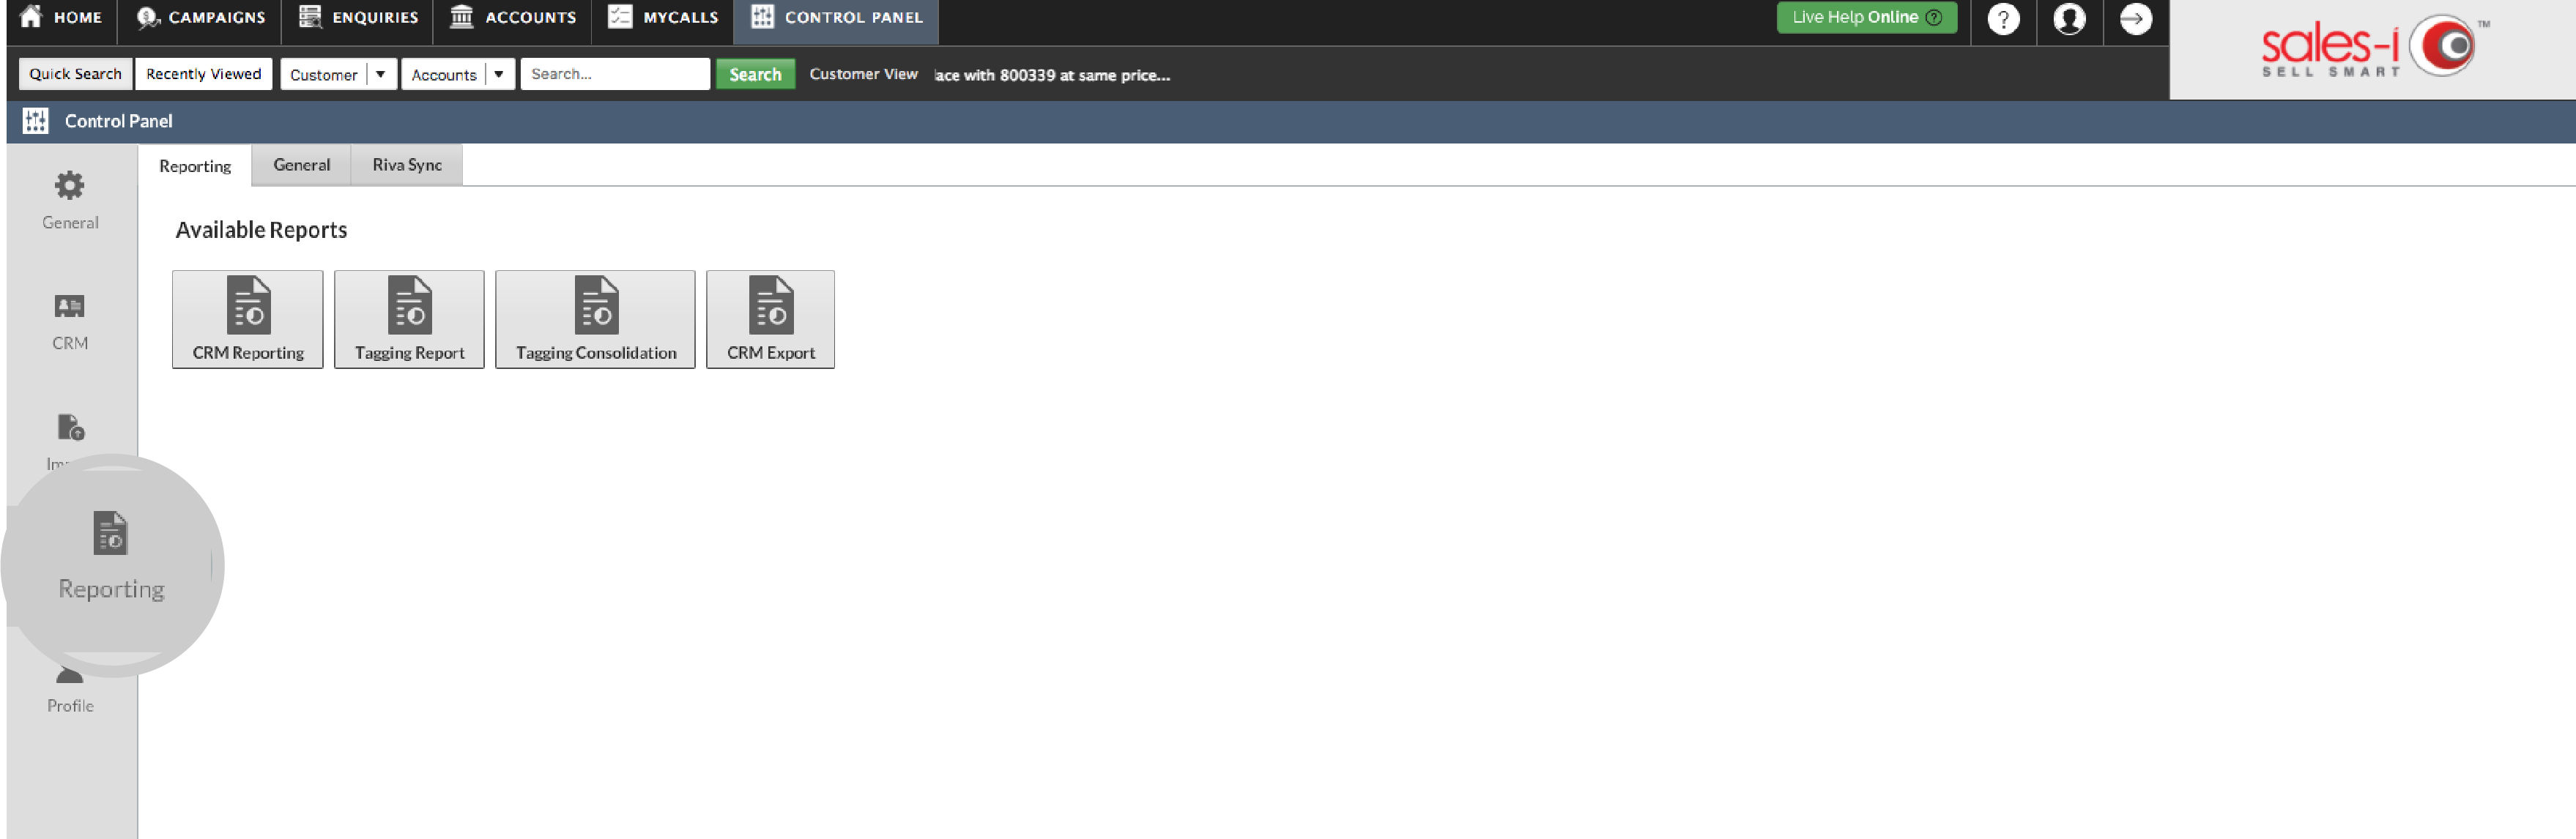Open the CRM Export tool
Viewport: 2576px width, 839px height.
pos(771,318)
